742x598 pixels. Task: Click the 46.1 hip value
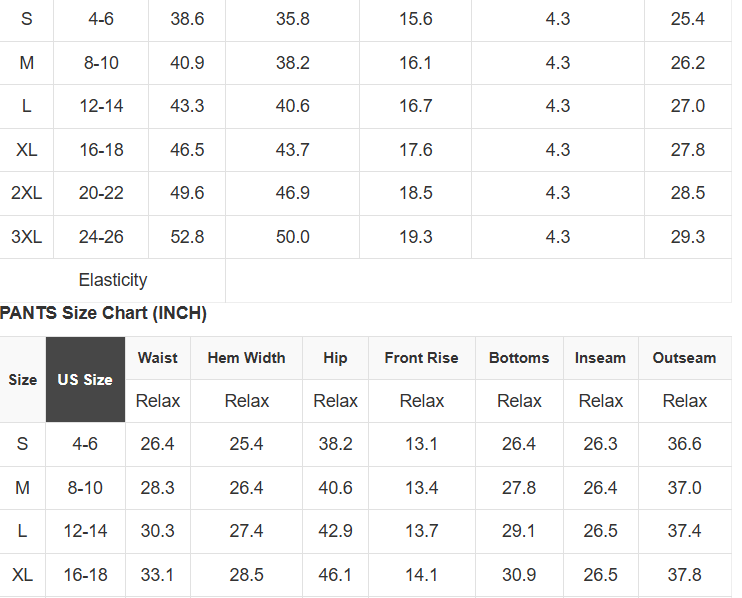336,575
